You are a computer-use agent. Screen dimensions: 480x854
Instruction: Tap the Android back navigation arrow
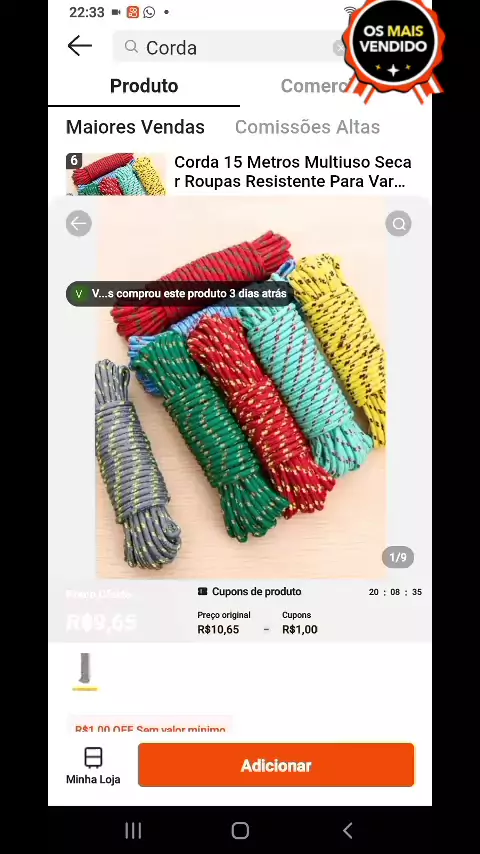coord(348,831)
